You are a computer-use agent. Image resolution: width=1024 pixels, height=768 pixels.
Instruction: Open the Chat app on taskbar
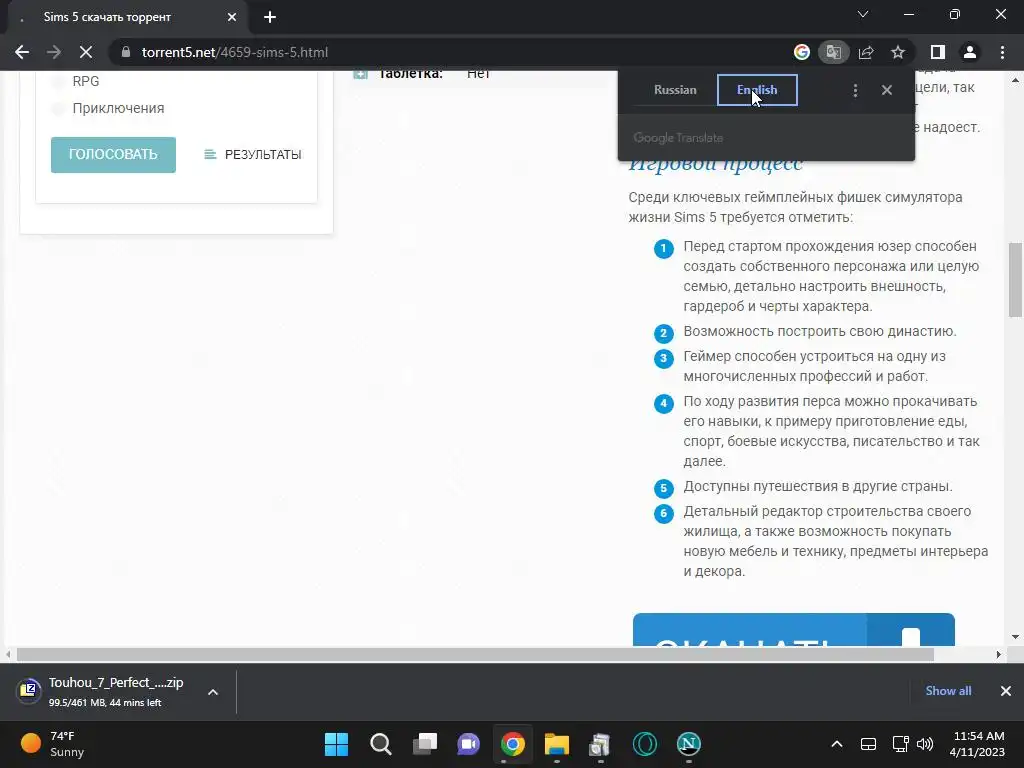pos(468,744)
